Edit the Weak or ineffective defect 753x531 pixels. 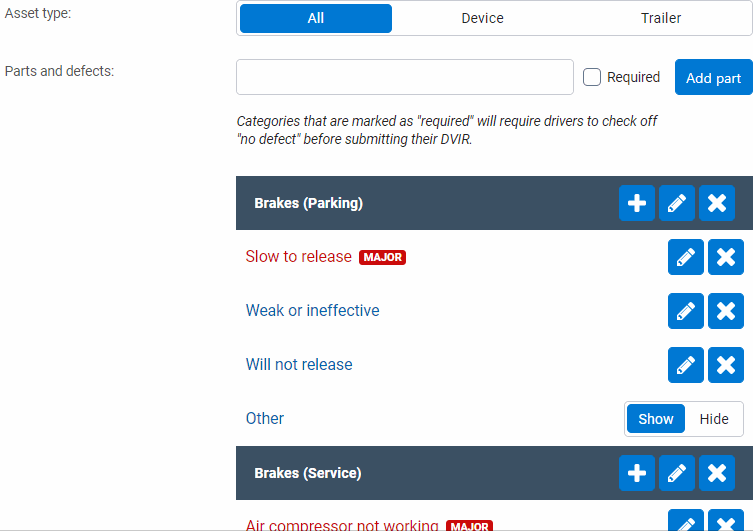[686, 311]
